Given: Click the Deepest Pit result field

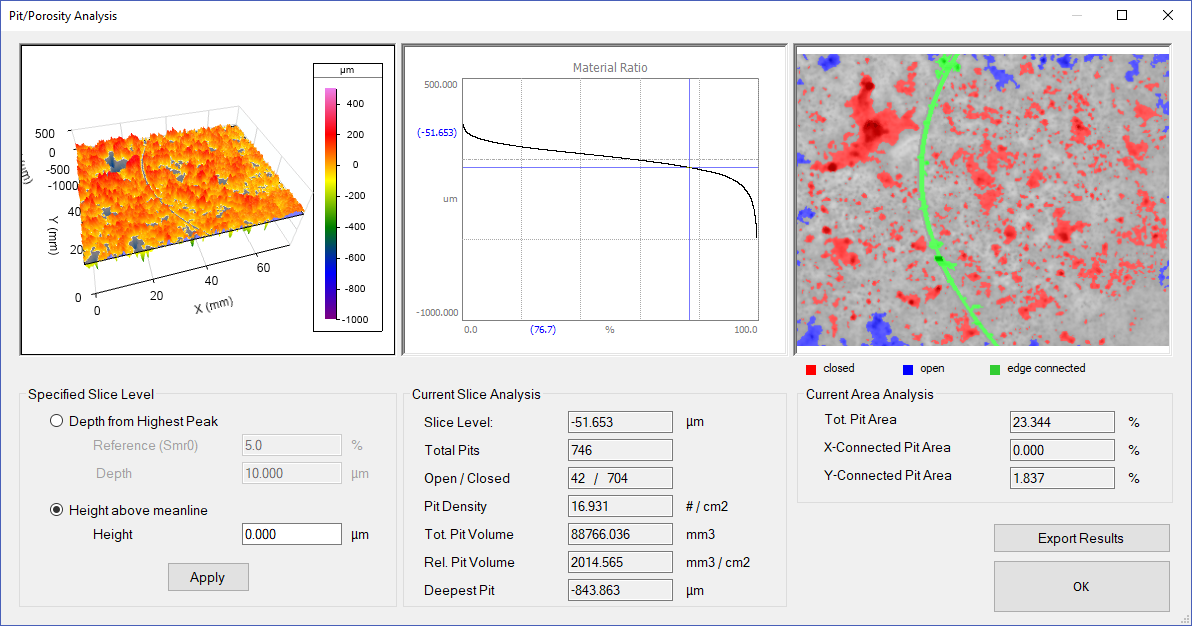Looking at the screenshot, I should 620,589.
